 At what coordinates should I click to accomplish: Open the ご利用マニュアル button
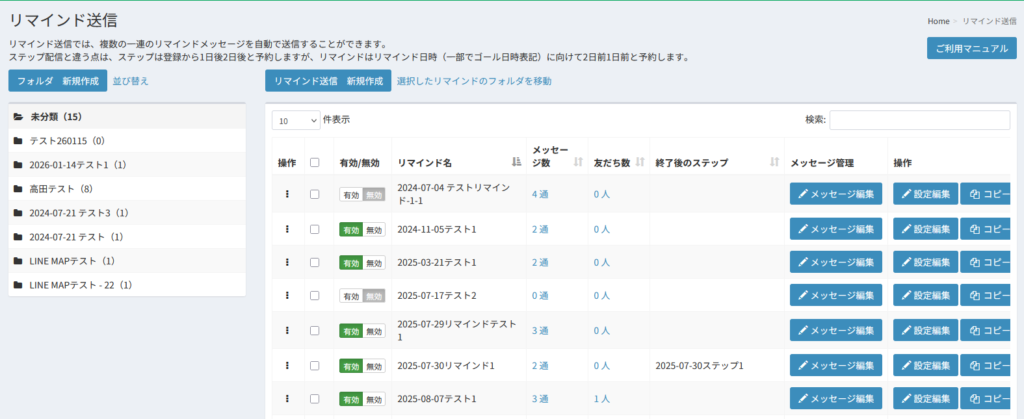coord(971,48)
